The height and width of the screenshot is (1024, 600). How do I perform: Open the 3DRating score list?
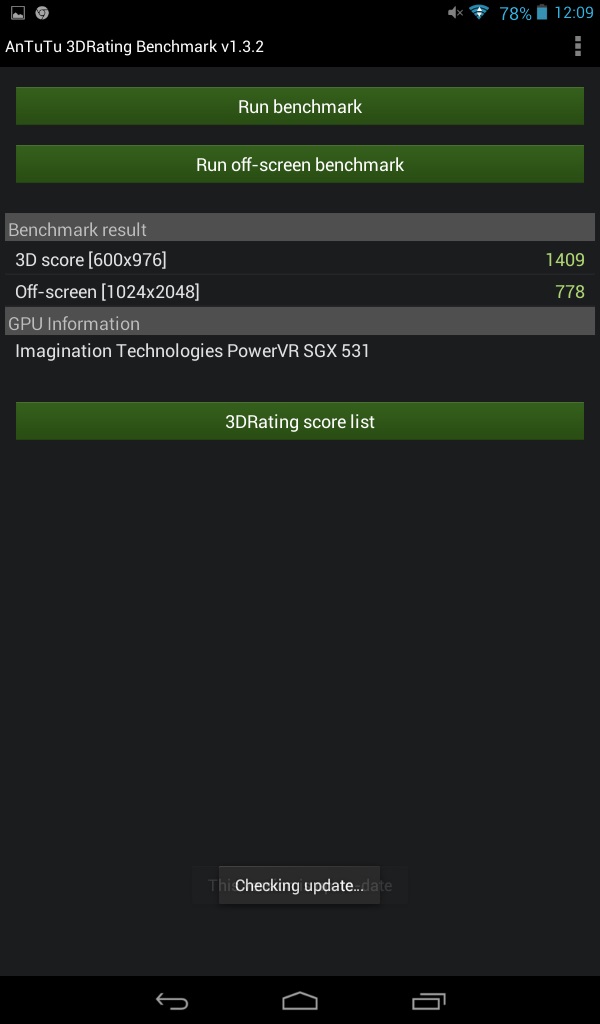click(x=300, y=421)
